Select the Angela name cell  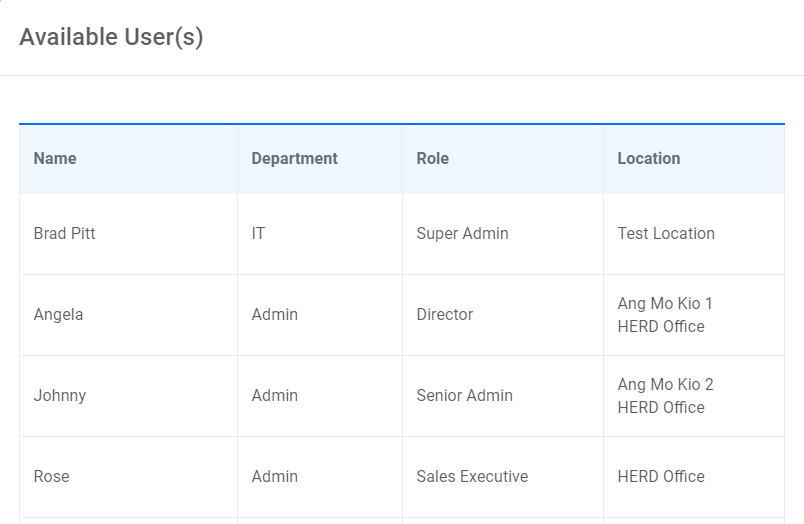tap(58, 314)
